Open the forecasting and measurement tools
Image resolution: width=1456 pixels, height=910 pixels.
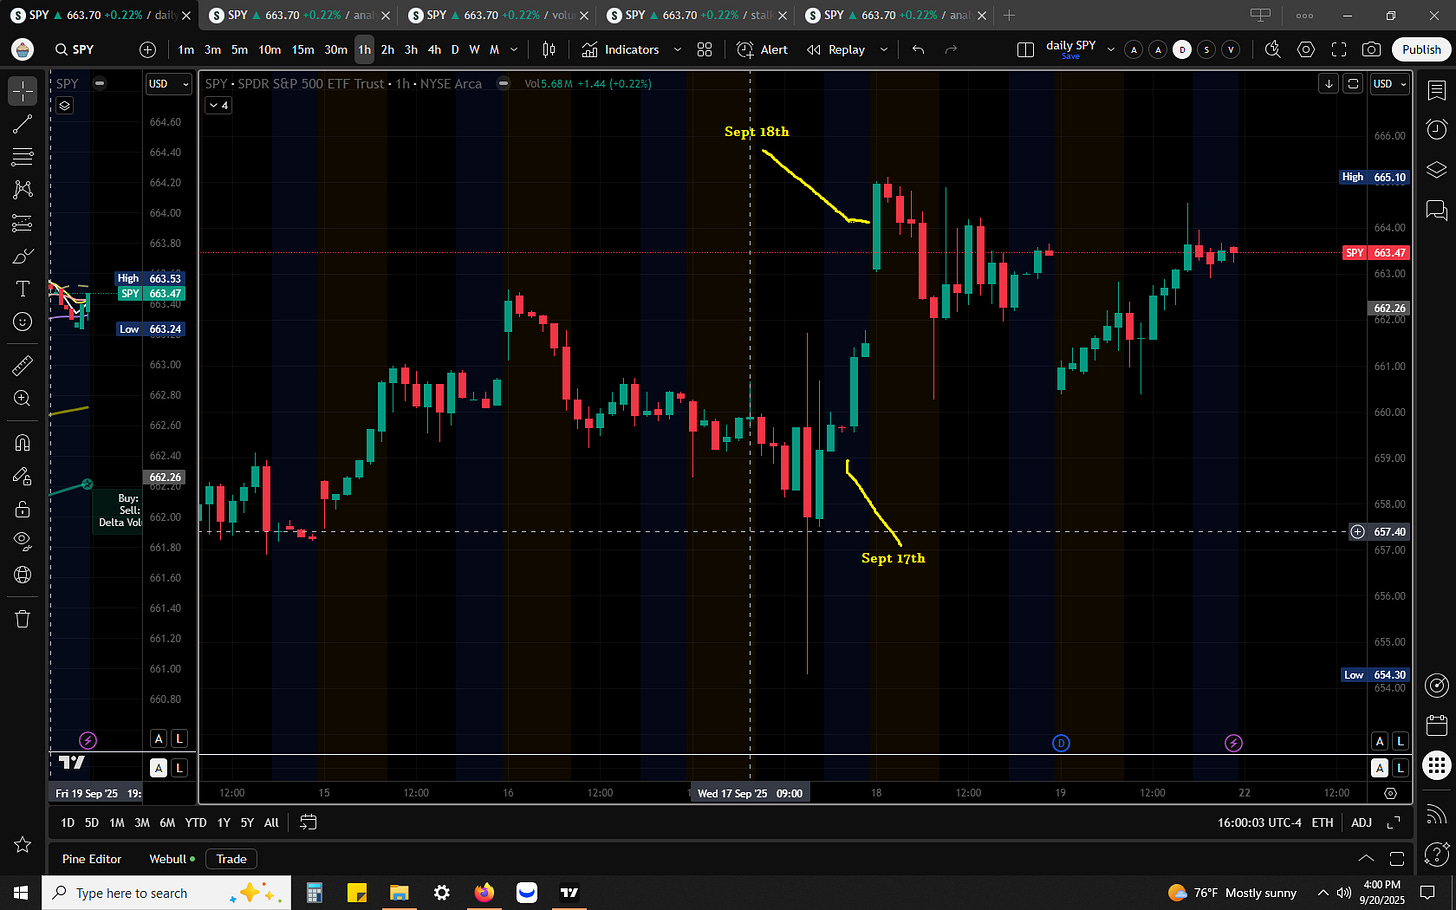pos(22,223)
